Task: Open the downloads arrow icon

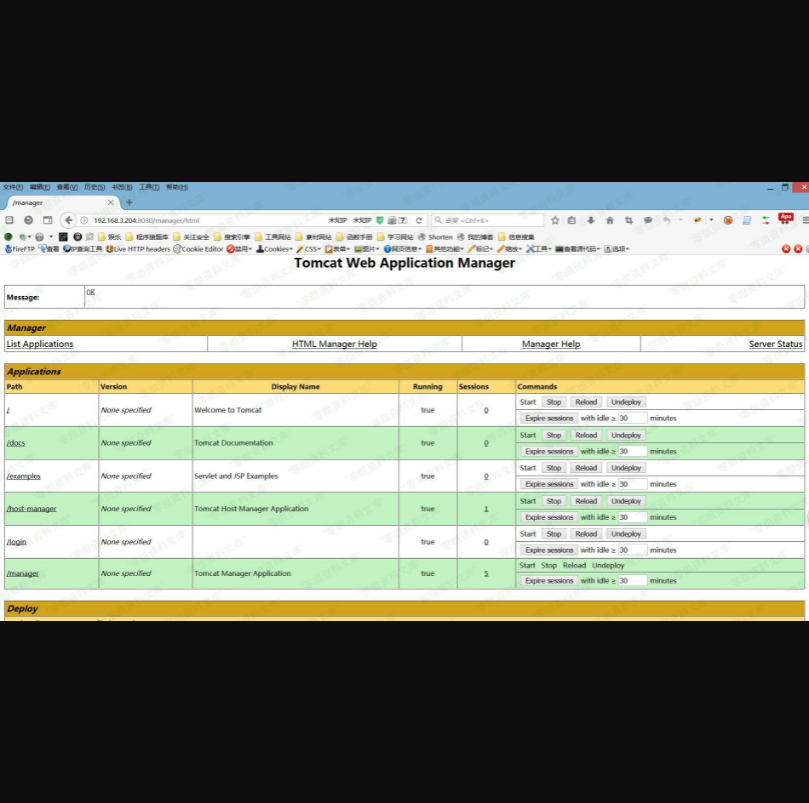Action: pyautogui.click(x=591, y=220)
